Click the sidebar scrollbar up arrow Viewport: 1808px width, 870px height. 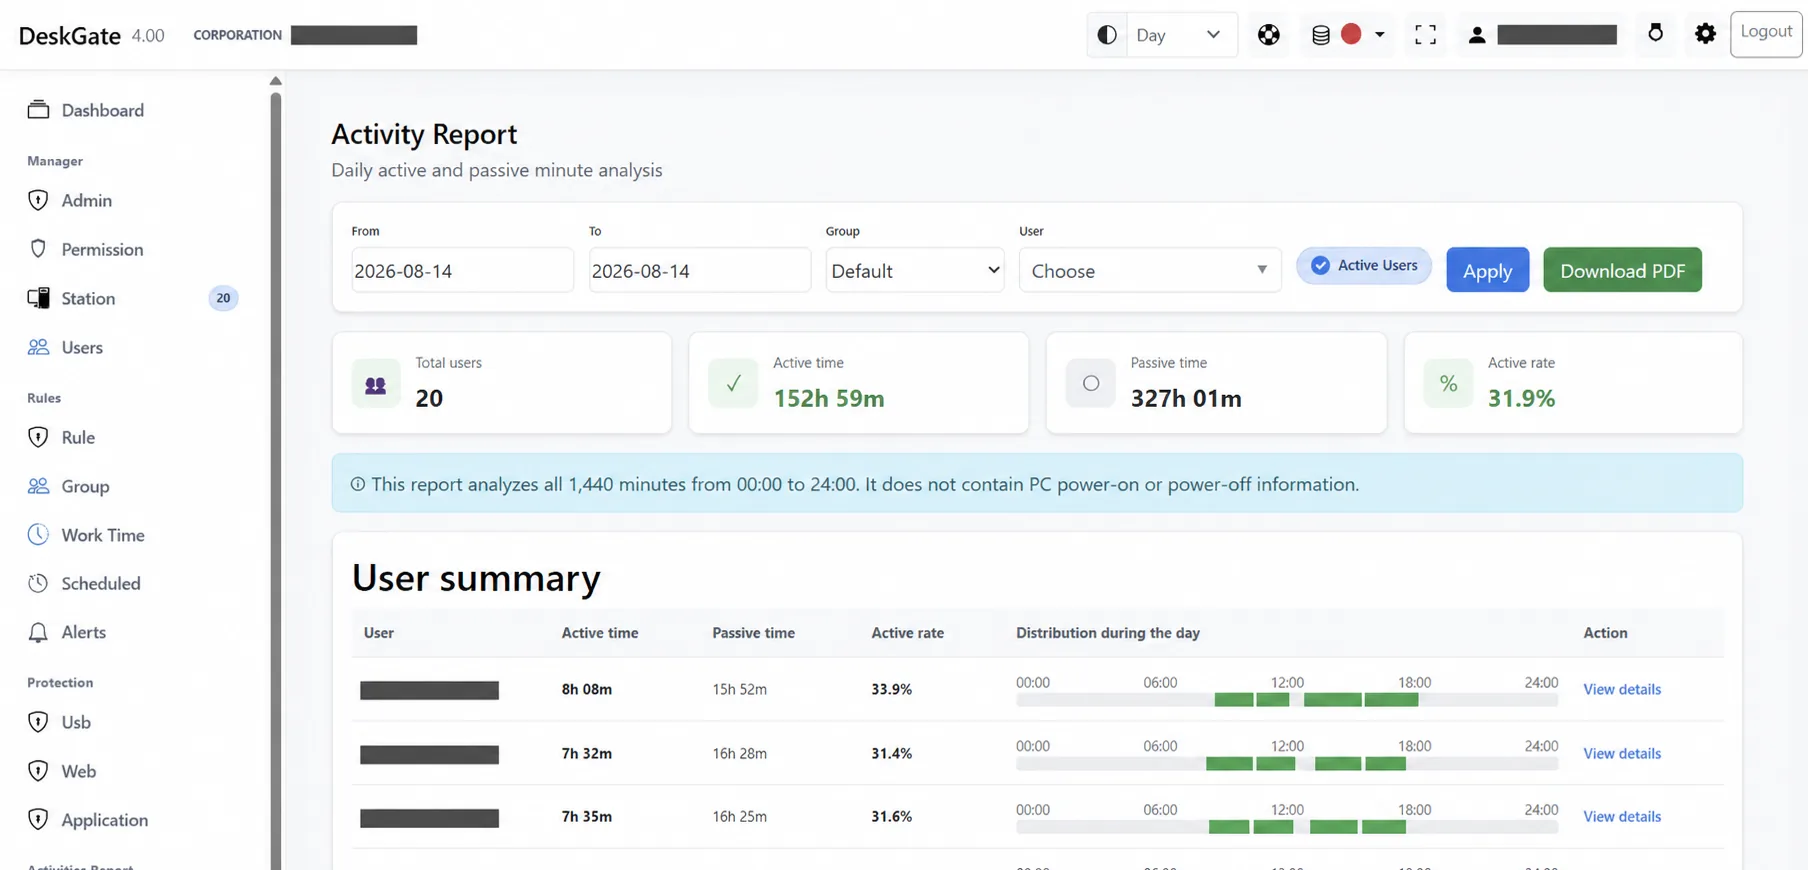(275, 81)
